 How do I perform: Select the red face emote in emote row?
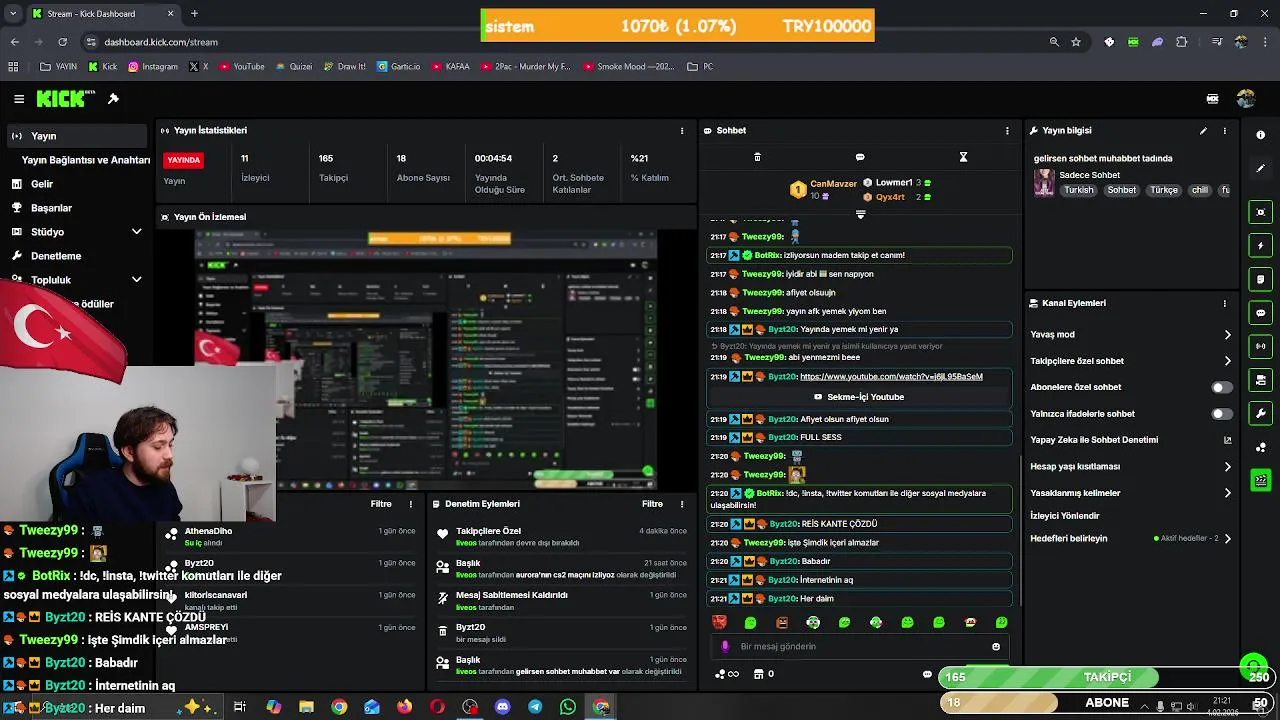pos(718,622)
